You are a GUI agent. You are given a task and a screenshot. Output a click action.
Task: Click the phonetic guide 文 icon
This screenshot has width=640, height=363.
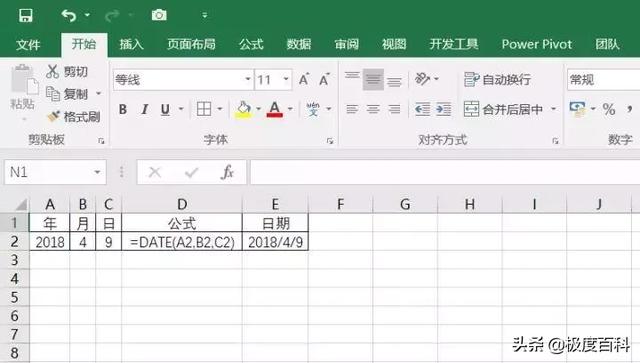(313, 109)
